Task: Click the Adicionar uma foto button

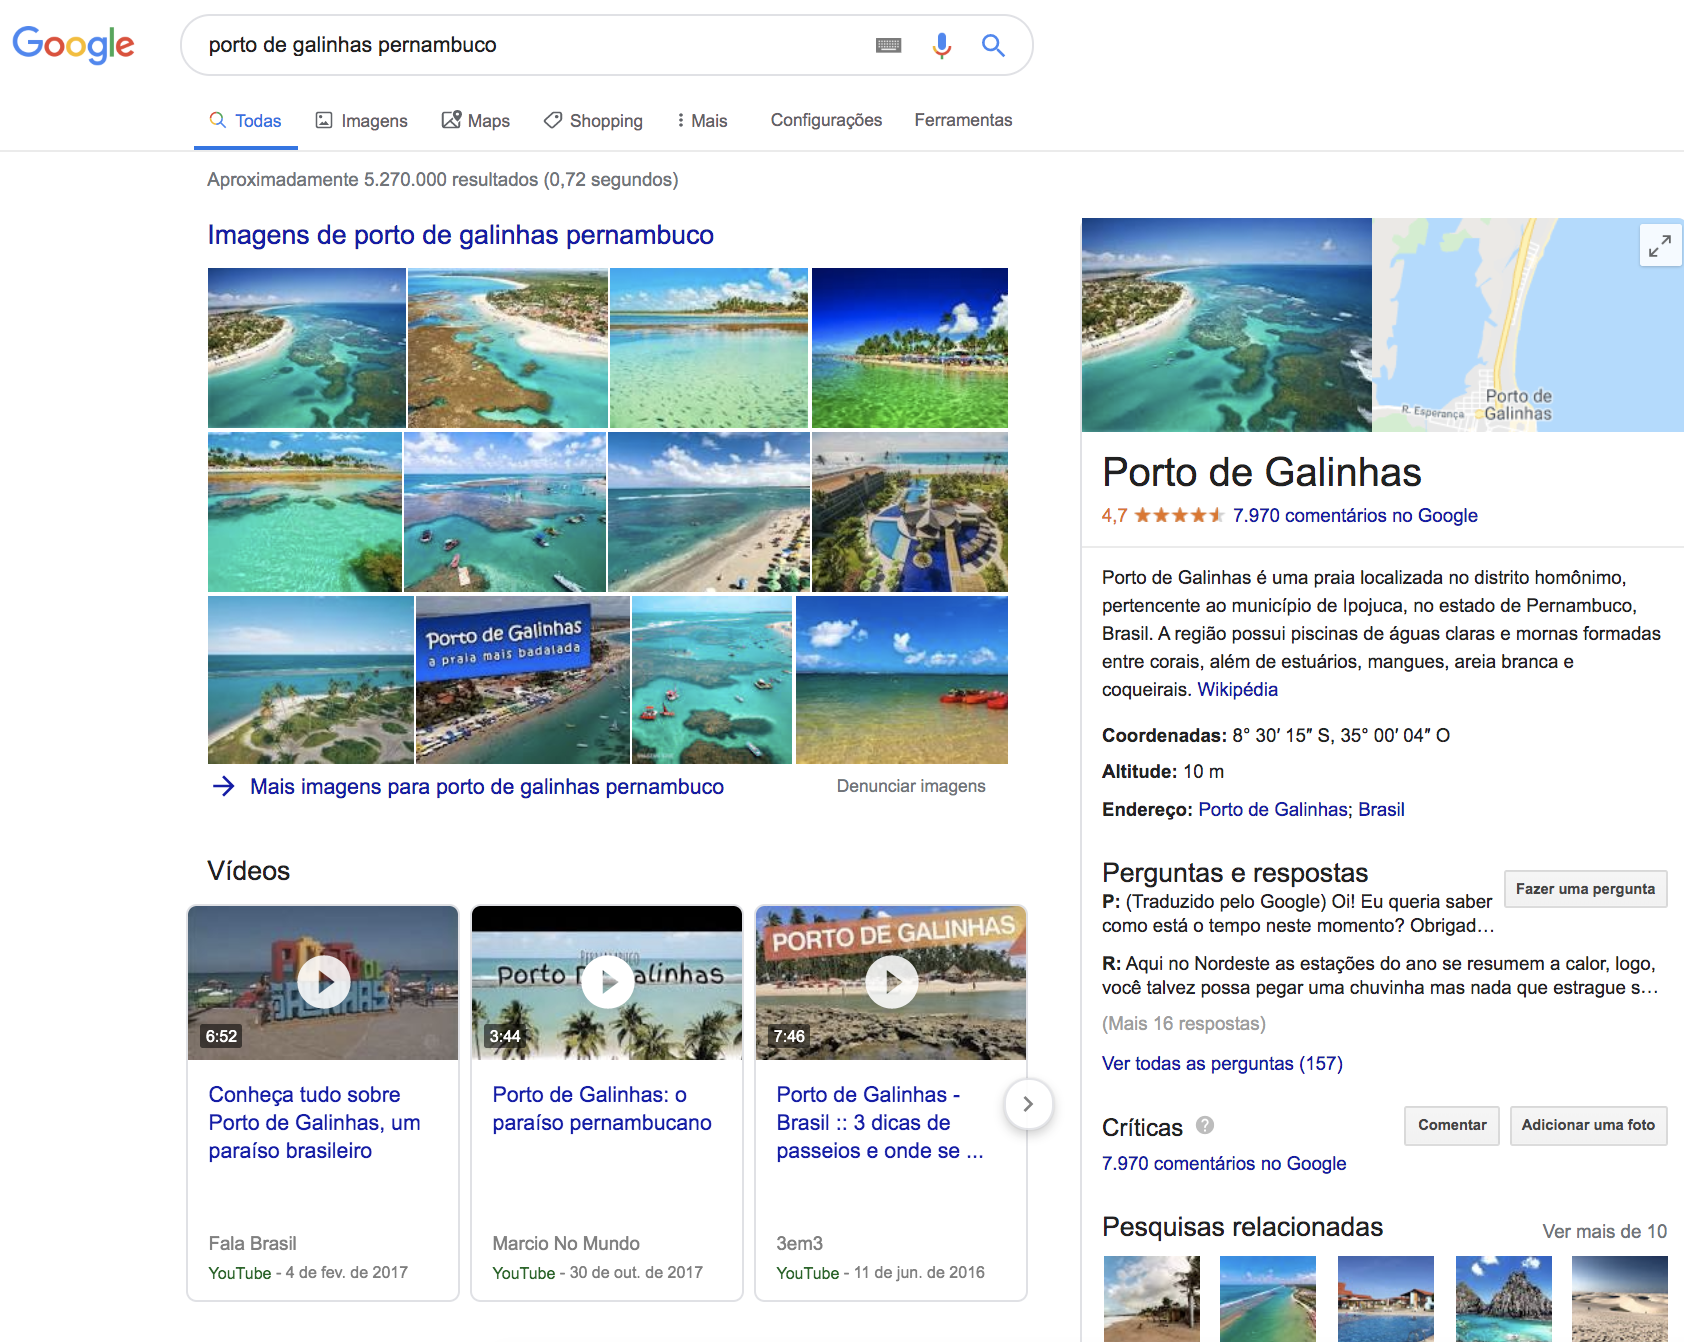Action: 1587,1125
